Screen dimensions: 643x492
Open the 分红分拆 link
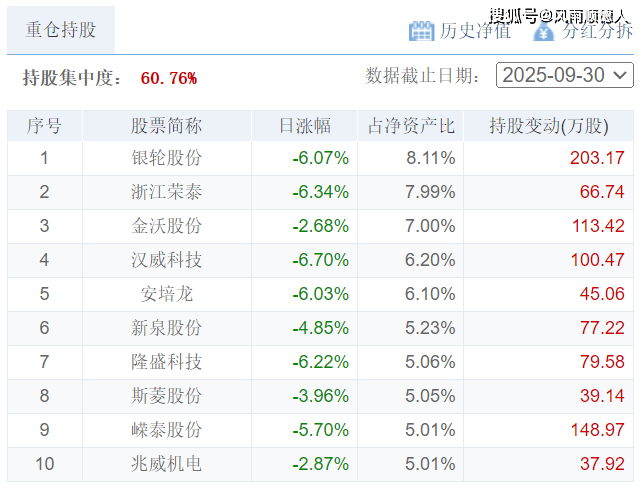pyautogui.click(x=596, y=30)
